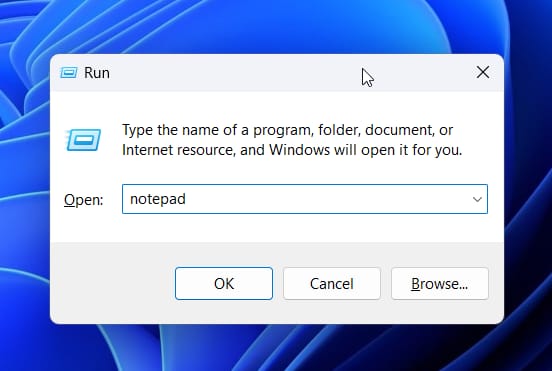Click the "Type the name of a program" description
The width and height of the screenshot is (552, 371).
coord(292,140)
